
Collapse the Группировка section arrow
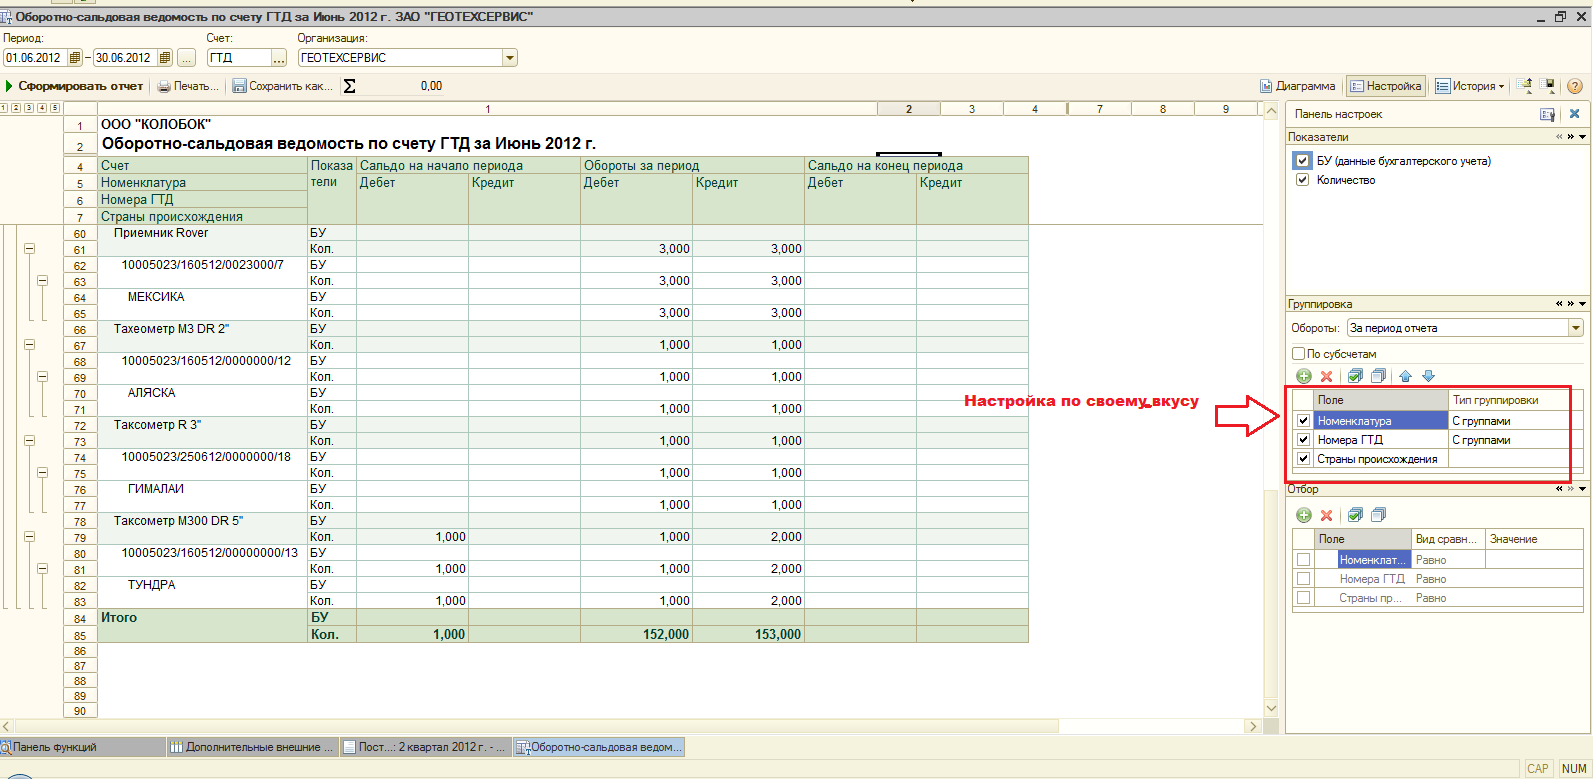(x=1583, y=303)
